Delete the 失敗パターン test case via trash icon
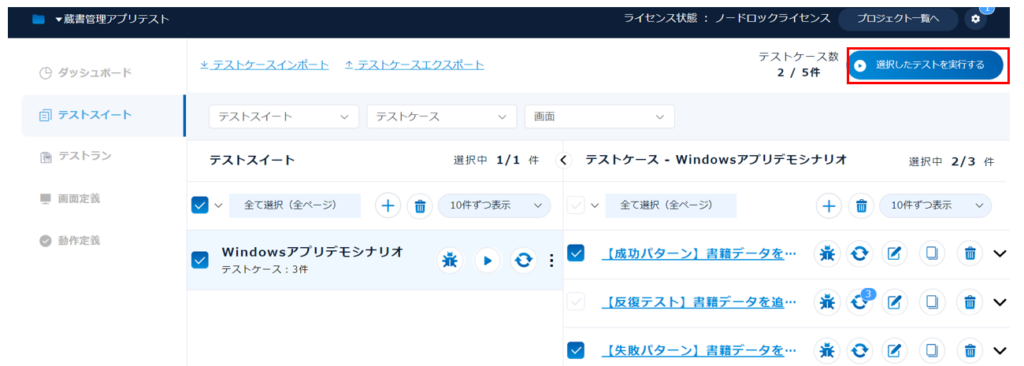The height and width of the screenshot is (366, 1024). coord(970,350)
